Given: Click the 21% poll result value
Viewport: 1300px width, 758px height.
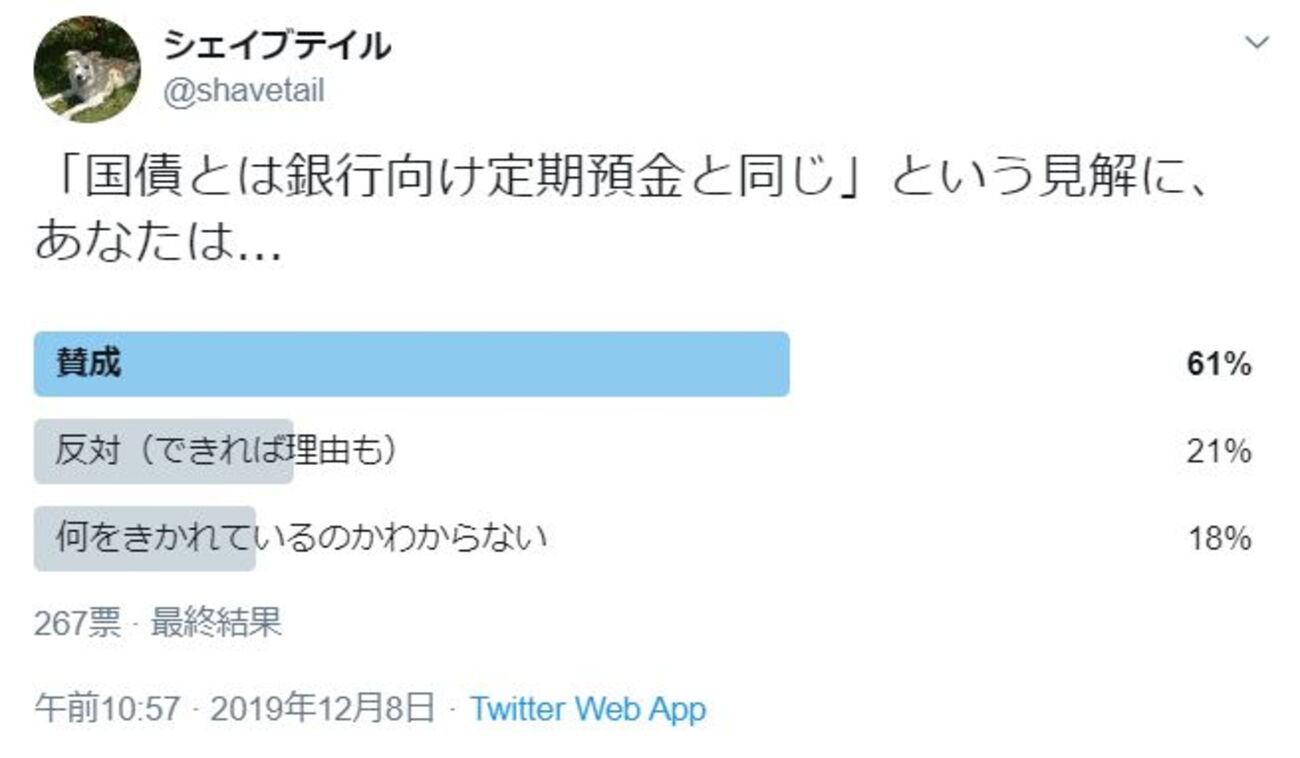Looking at the screenshot, I should 1219,452.
